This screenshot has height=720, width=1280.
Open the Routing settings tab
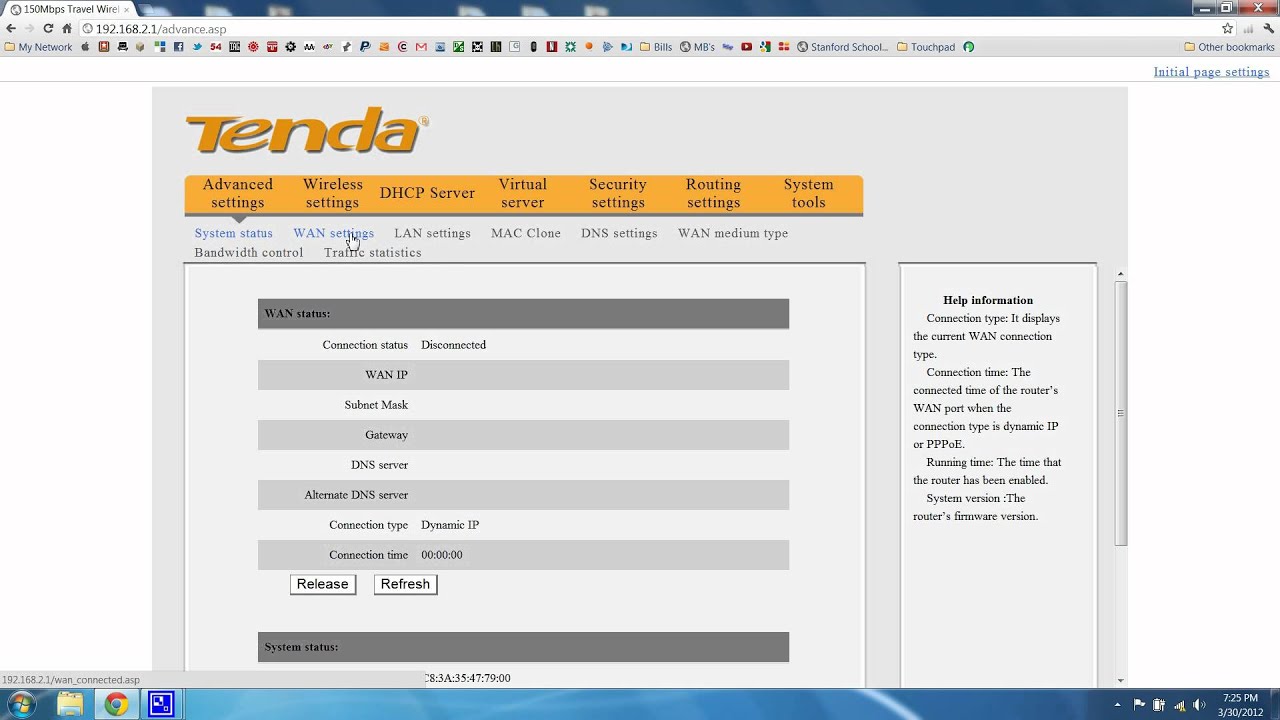[713, 193]
